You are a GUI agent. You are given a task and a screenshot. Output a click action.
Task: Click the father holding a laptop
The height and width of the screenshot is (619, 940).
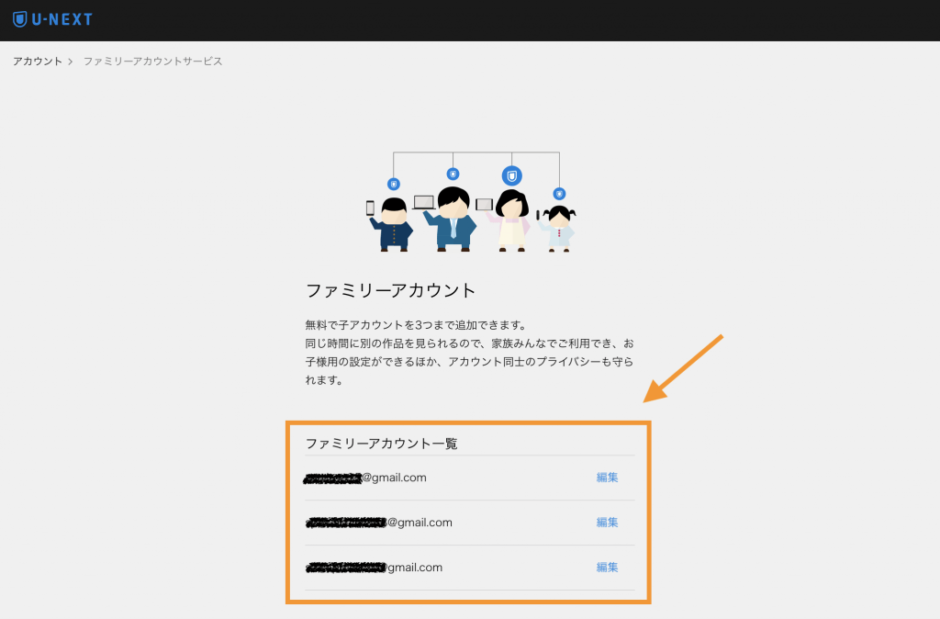[x=453, y=219]
